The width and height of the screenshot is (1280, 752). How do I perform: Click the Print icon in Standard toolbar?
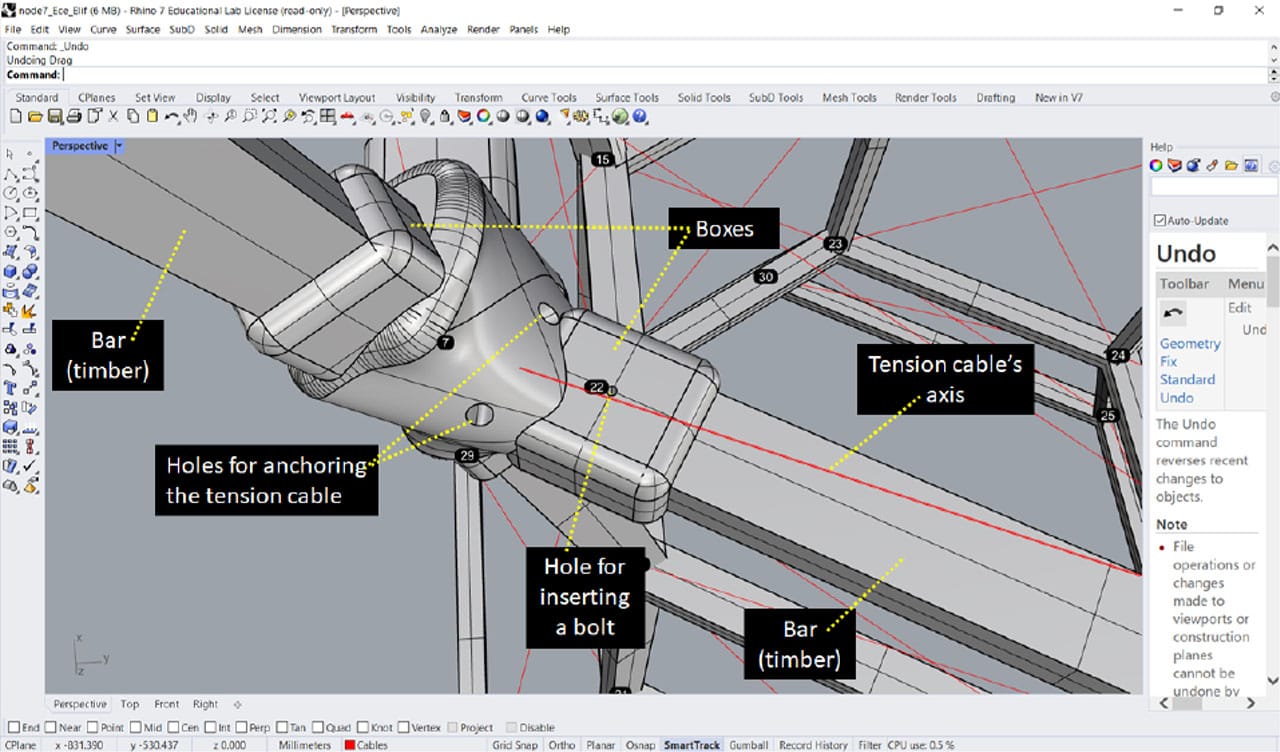click(x=74, y=116)
